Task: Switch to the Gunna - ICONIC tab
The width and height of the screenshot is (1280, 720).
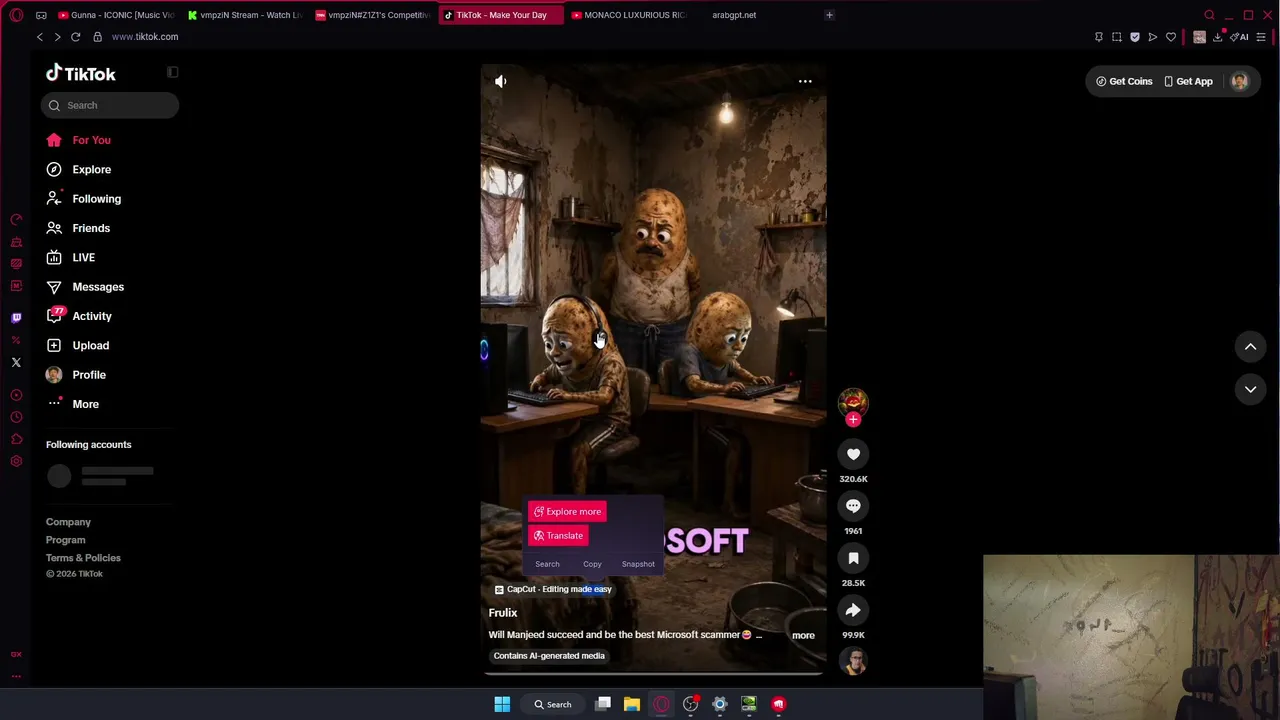Action: [116, 15]
